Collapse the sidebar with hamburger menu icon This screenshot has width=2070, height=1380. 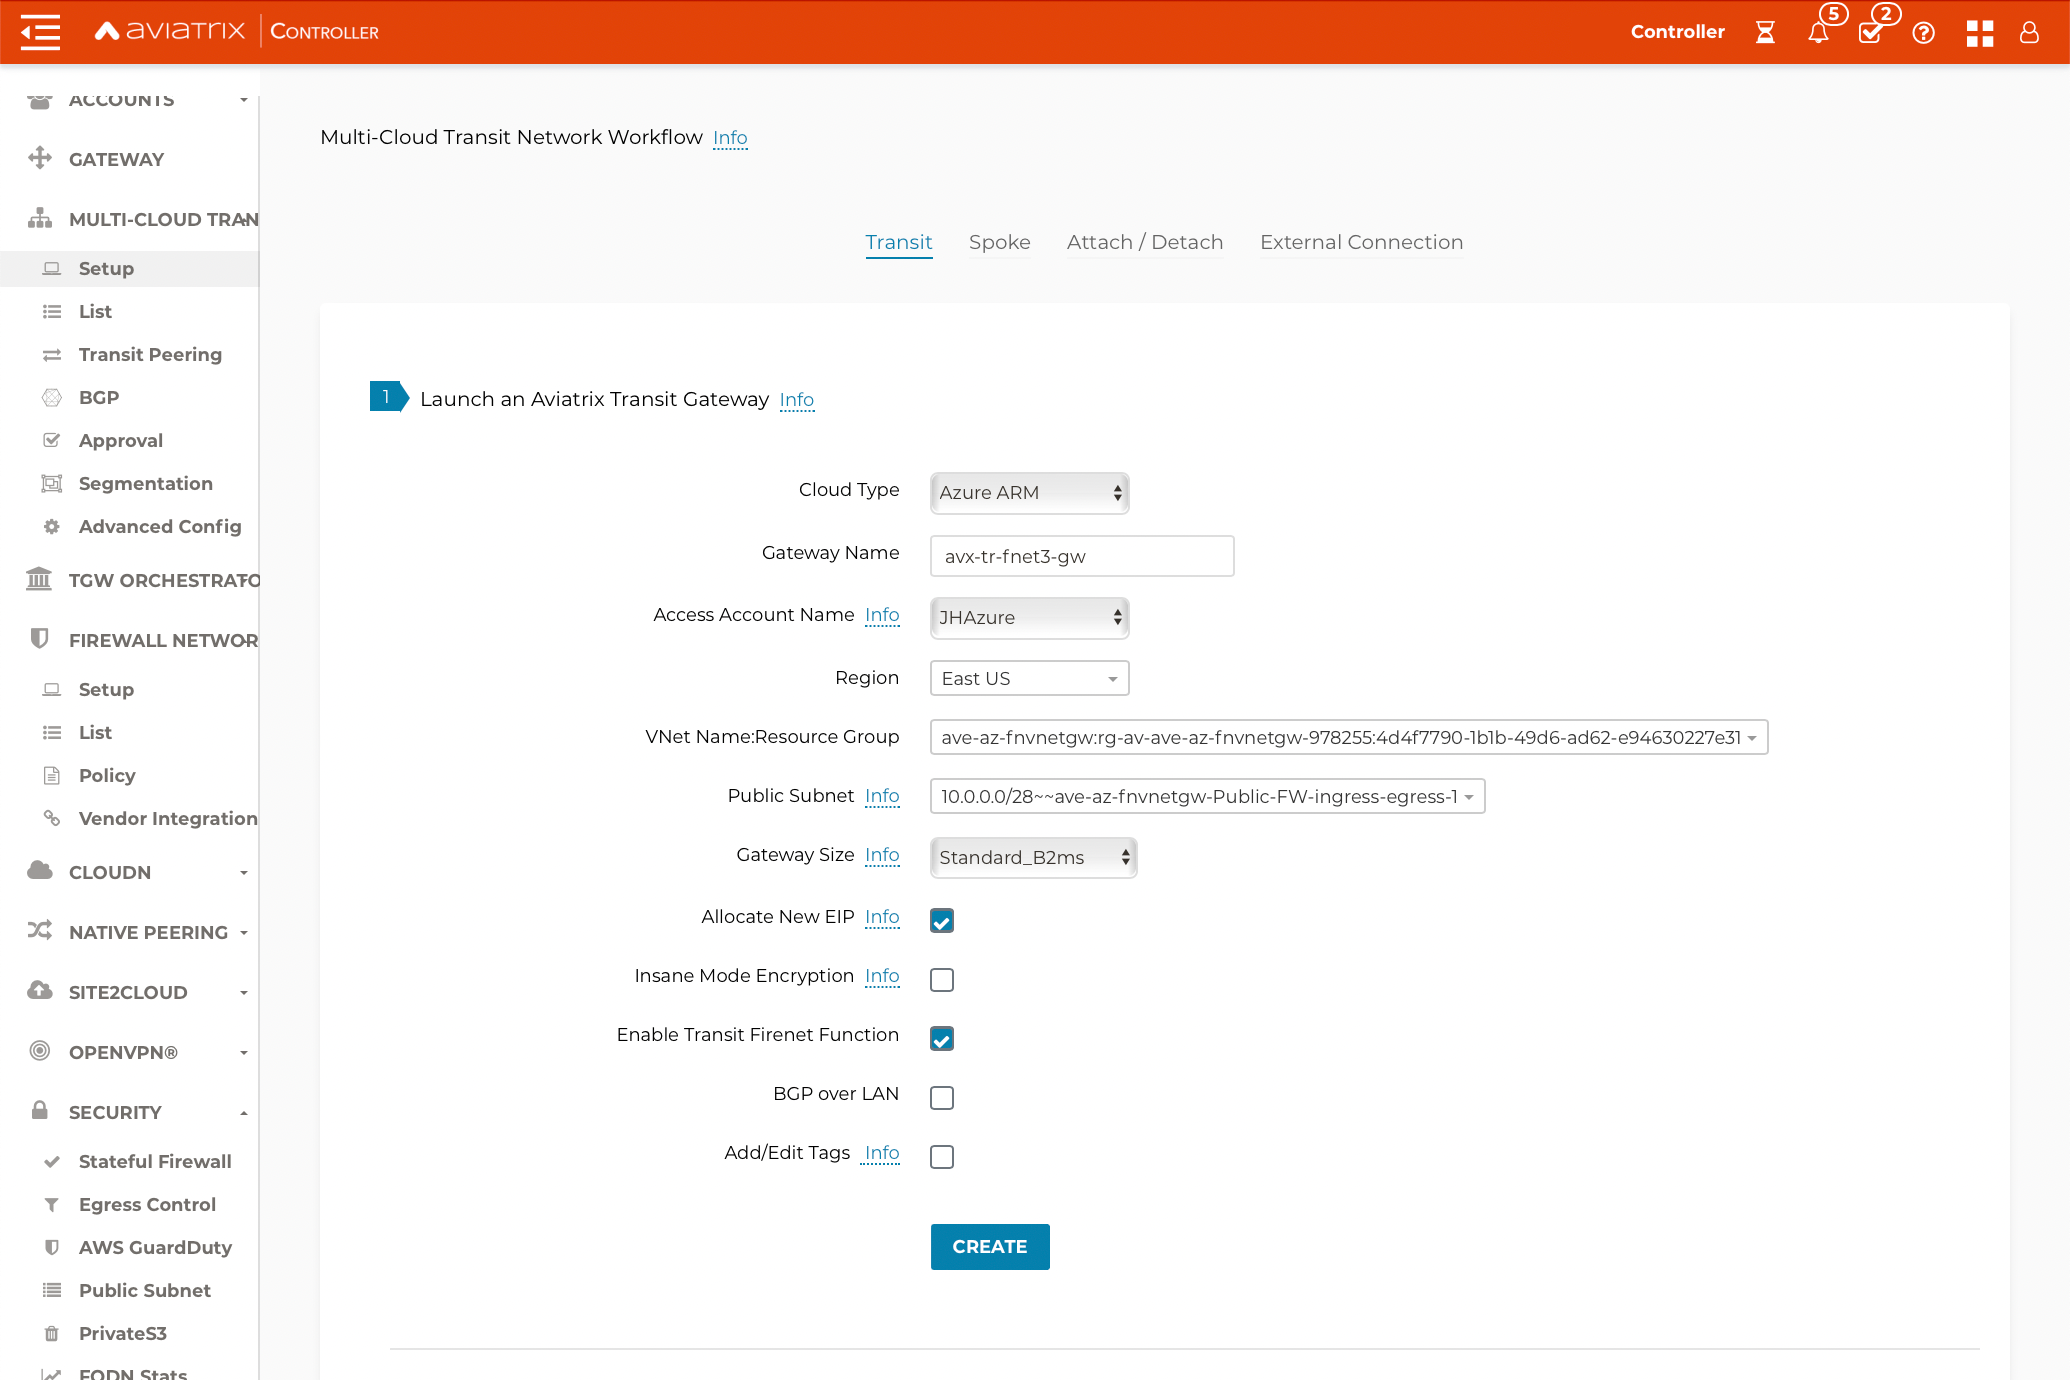(x=40, y=32)
